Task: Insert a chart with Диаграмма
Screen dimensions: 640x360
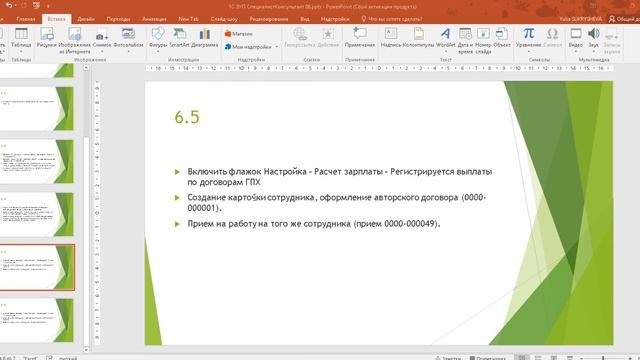Action: pyautogui.click(x=204, y=38)
